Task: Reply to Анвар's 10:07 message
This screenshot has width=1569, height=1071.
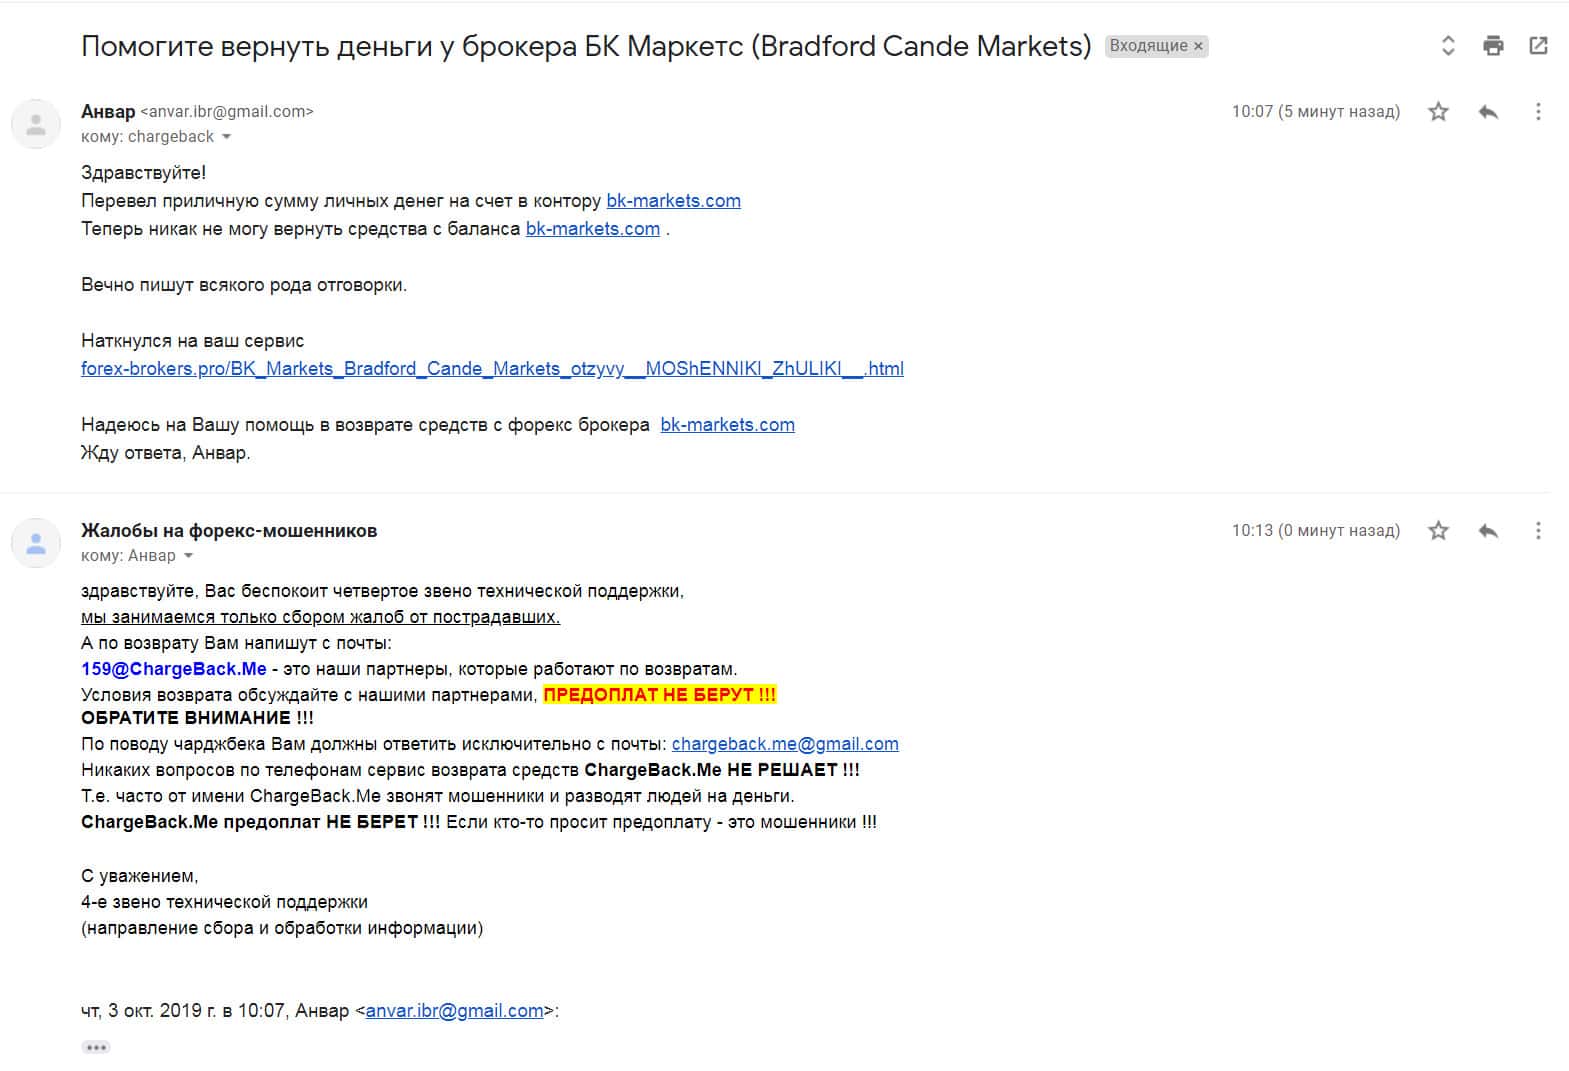Action: pyautogui.click(x=1488, y=112)
